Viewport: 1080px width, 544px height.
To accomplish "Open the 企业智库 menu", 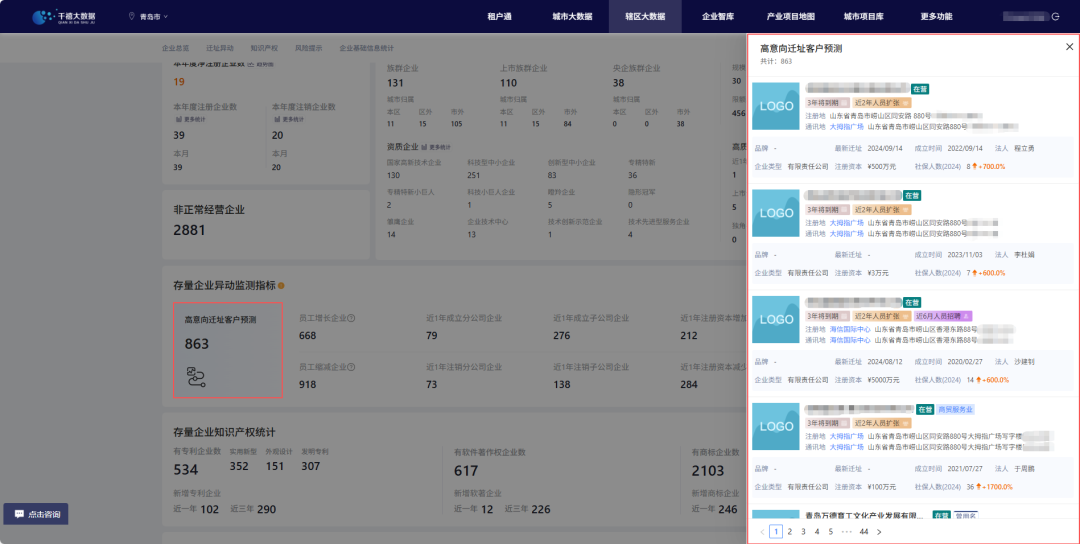I will pos(718,17).
